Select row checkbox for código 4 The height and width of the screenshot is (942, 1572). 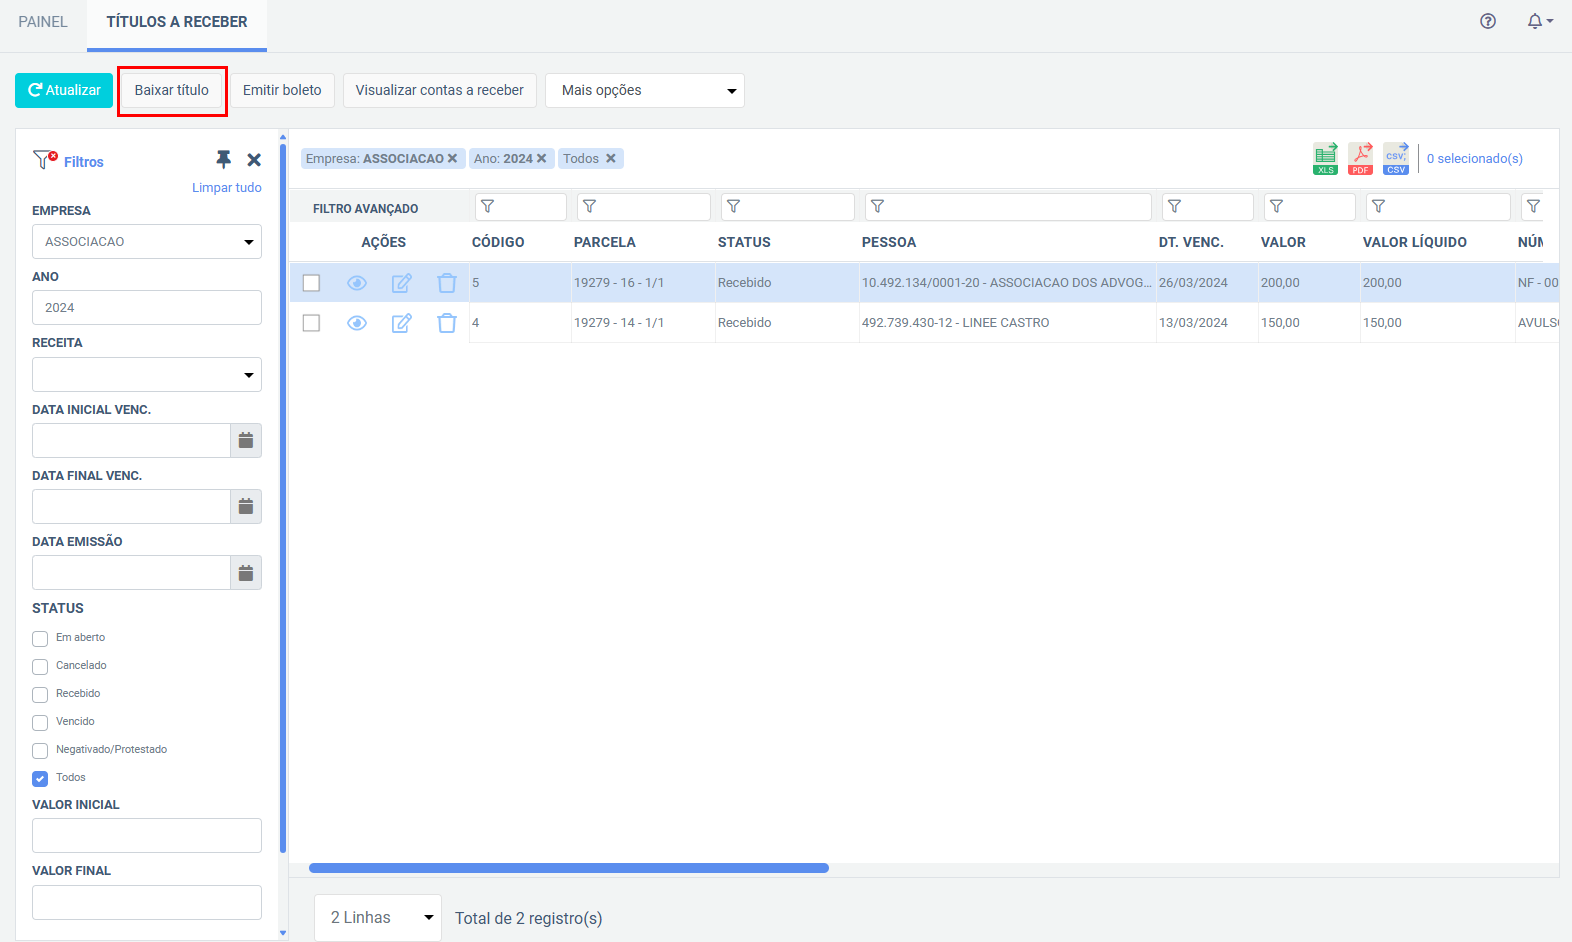tap(311, 323)
